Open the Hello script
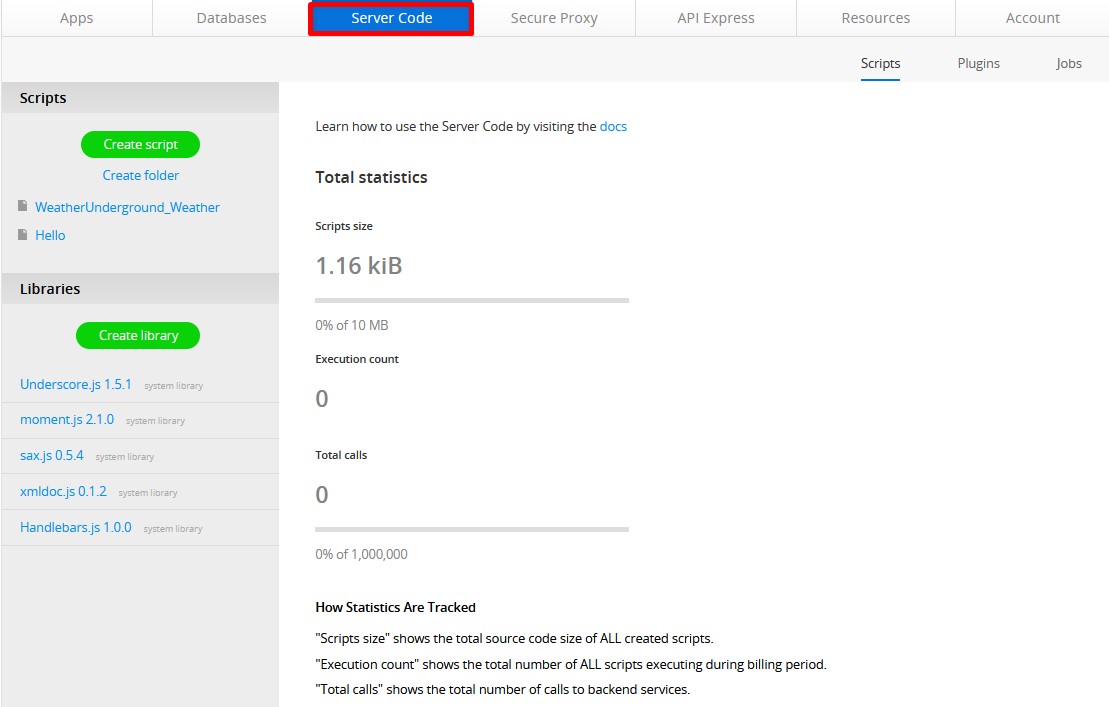The image size is (1109, 707). pyautogui.click(x=50, y=235)
